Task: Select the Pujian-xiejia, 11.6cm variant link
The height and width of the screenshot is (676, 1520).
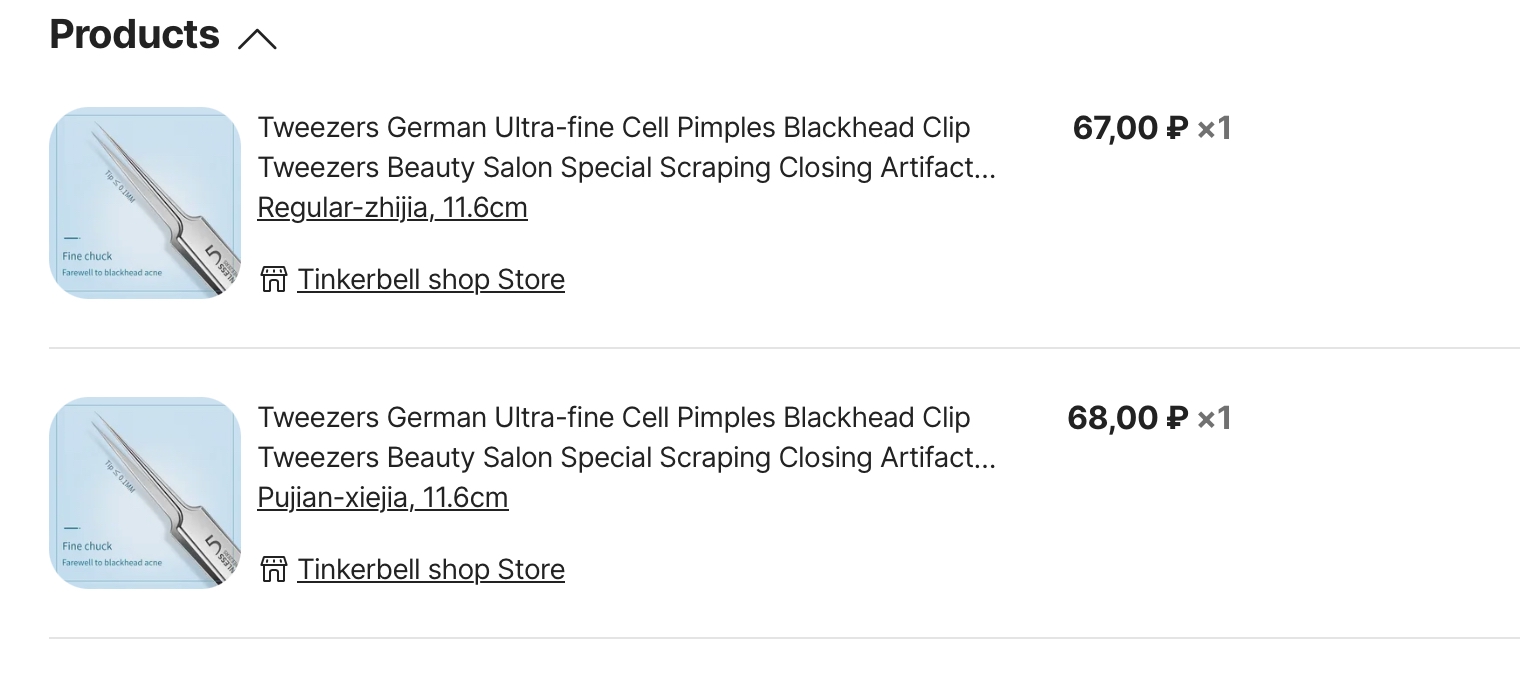Action: tap(383, 498)
